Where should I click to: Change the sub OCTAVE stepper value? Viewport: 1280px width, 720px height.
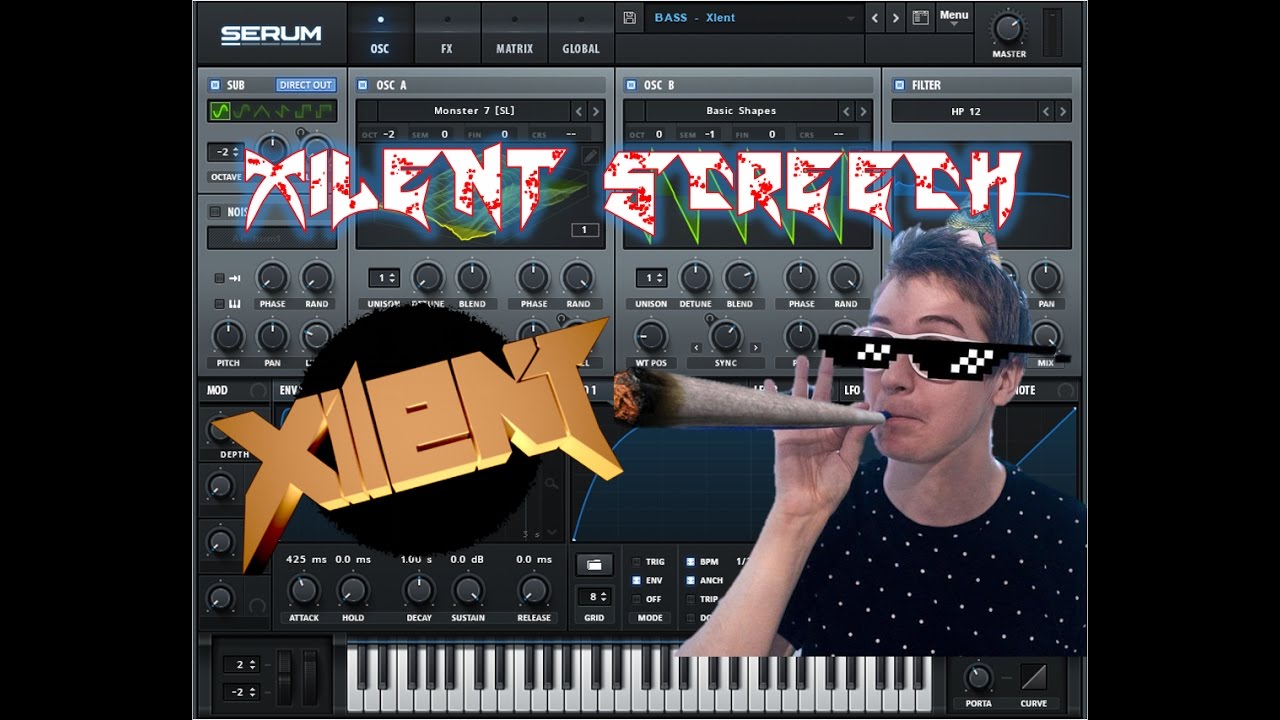pyautogui.click(x=225, y=152)
